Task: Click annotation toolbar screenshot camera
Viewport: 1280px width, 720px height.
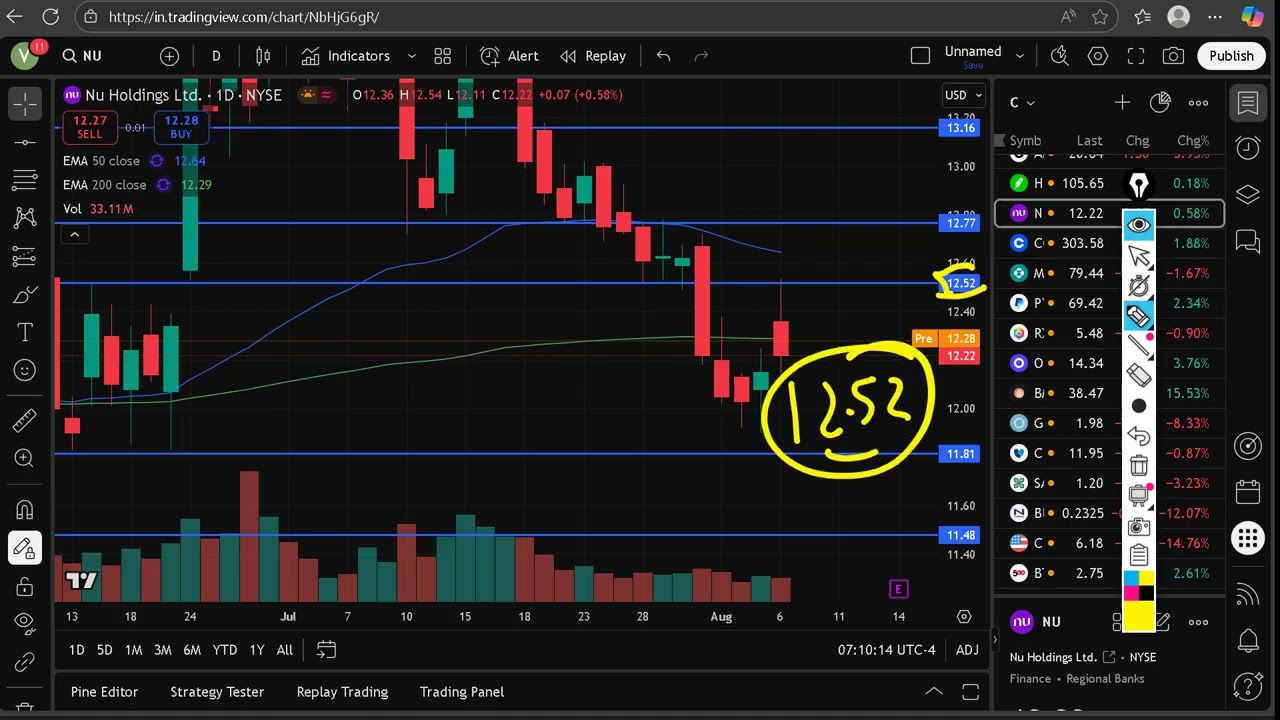Action: click(1139, 526)
